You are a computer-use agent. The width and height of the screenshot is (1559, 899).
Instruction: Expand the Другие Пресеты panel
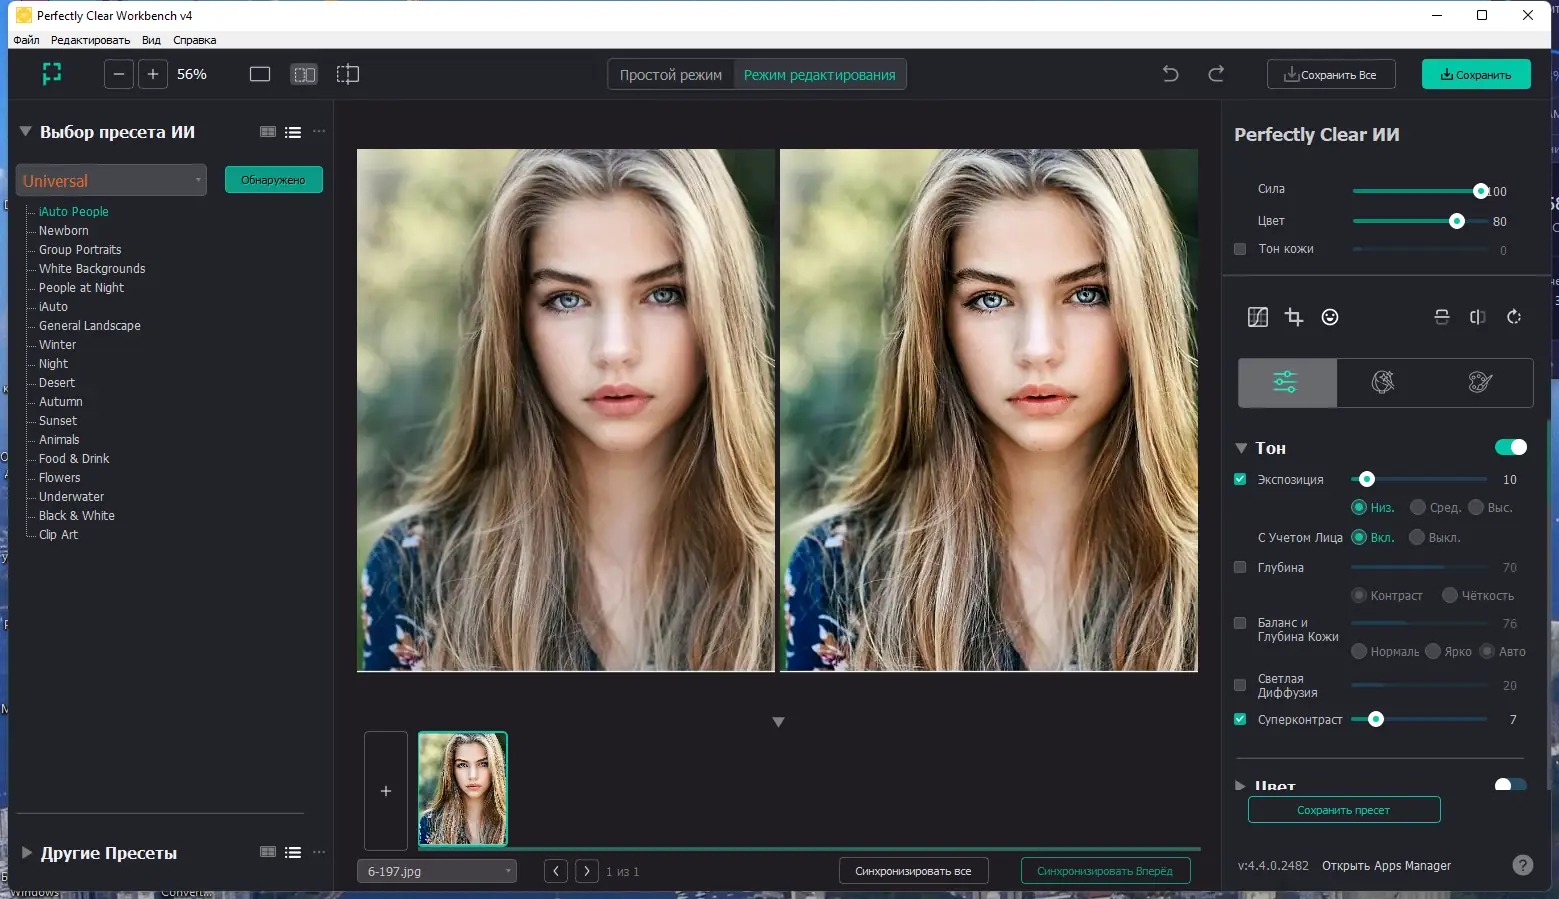tap(27, 853)
